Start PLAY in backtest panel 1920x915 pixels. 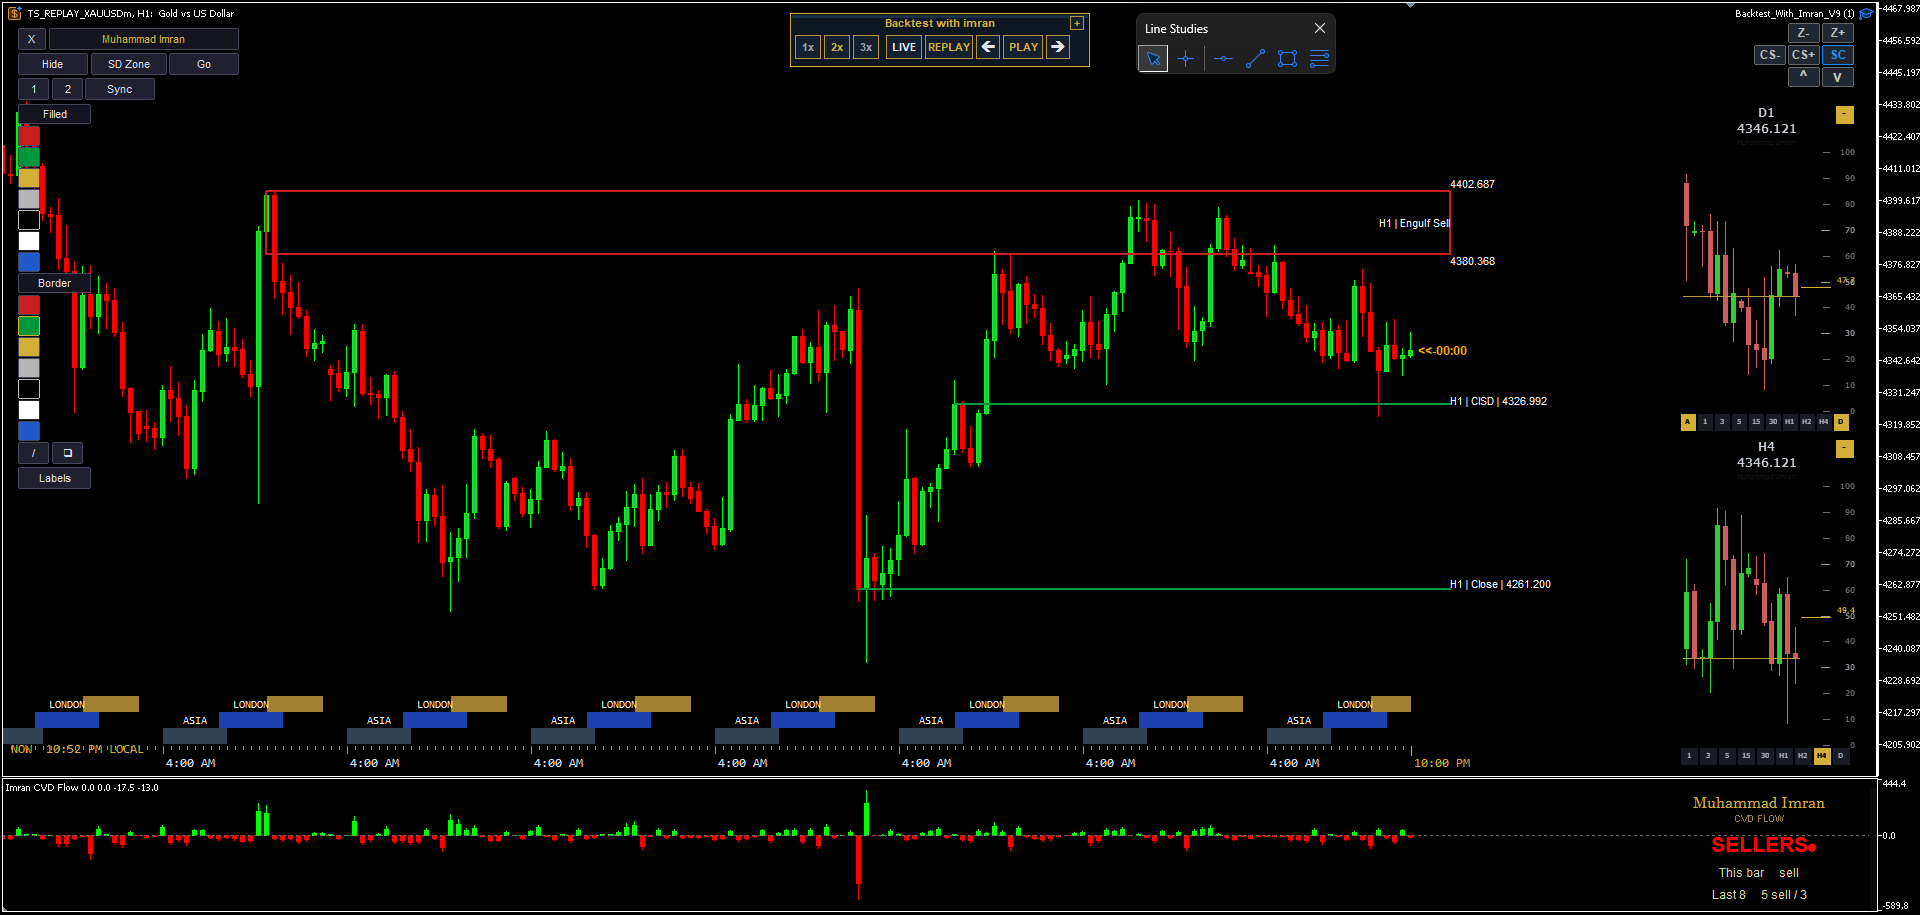[1023, 47]
